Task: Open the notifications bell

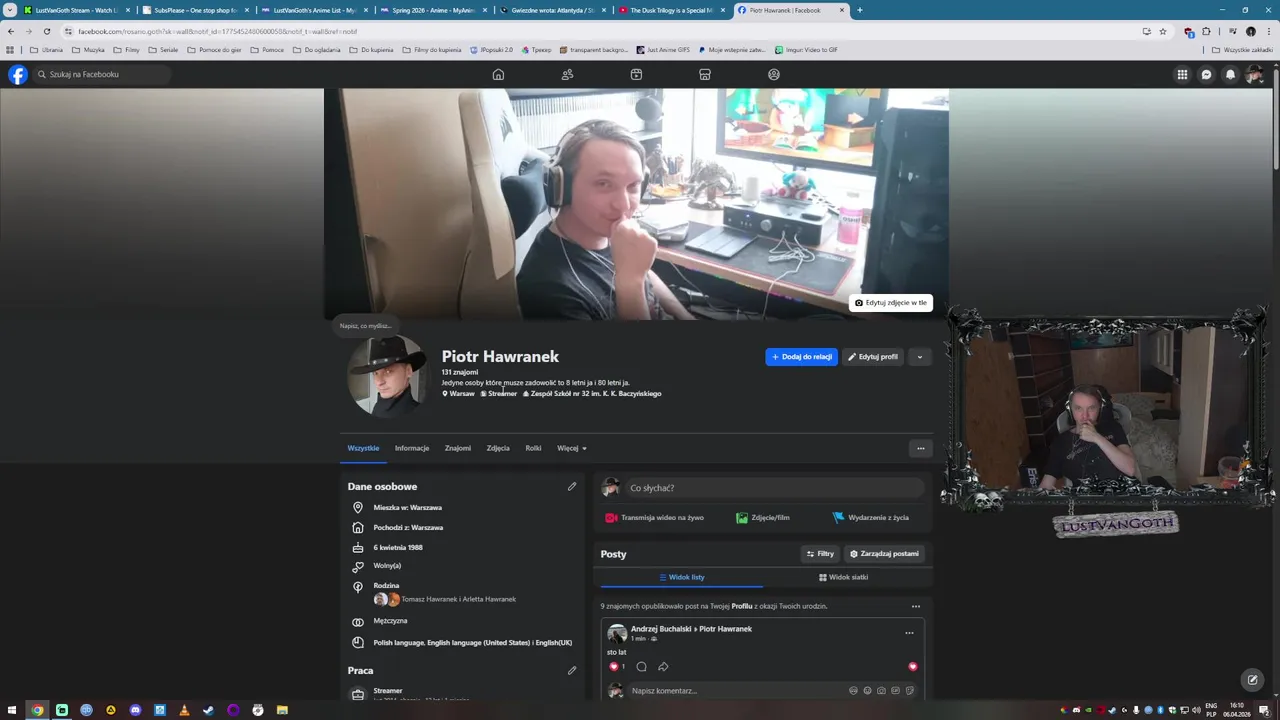Action: [x=1230, y=74]
